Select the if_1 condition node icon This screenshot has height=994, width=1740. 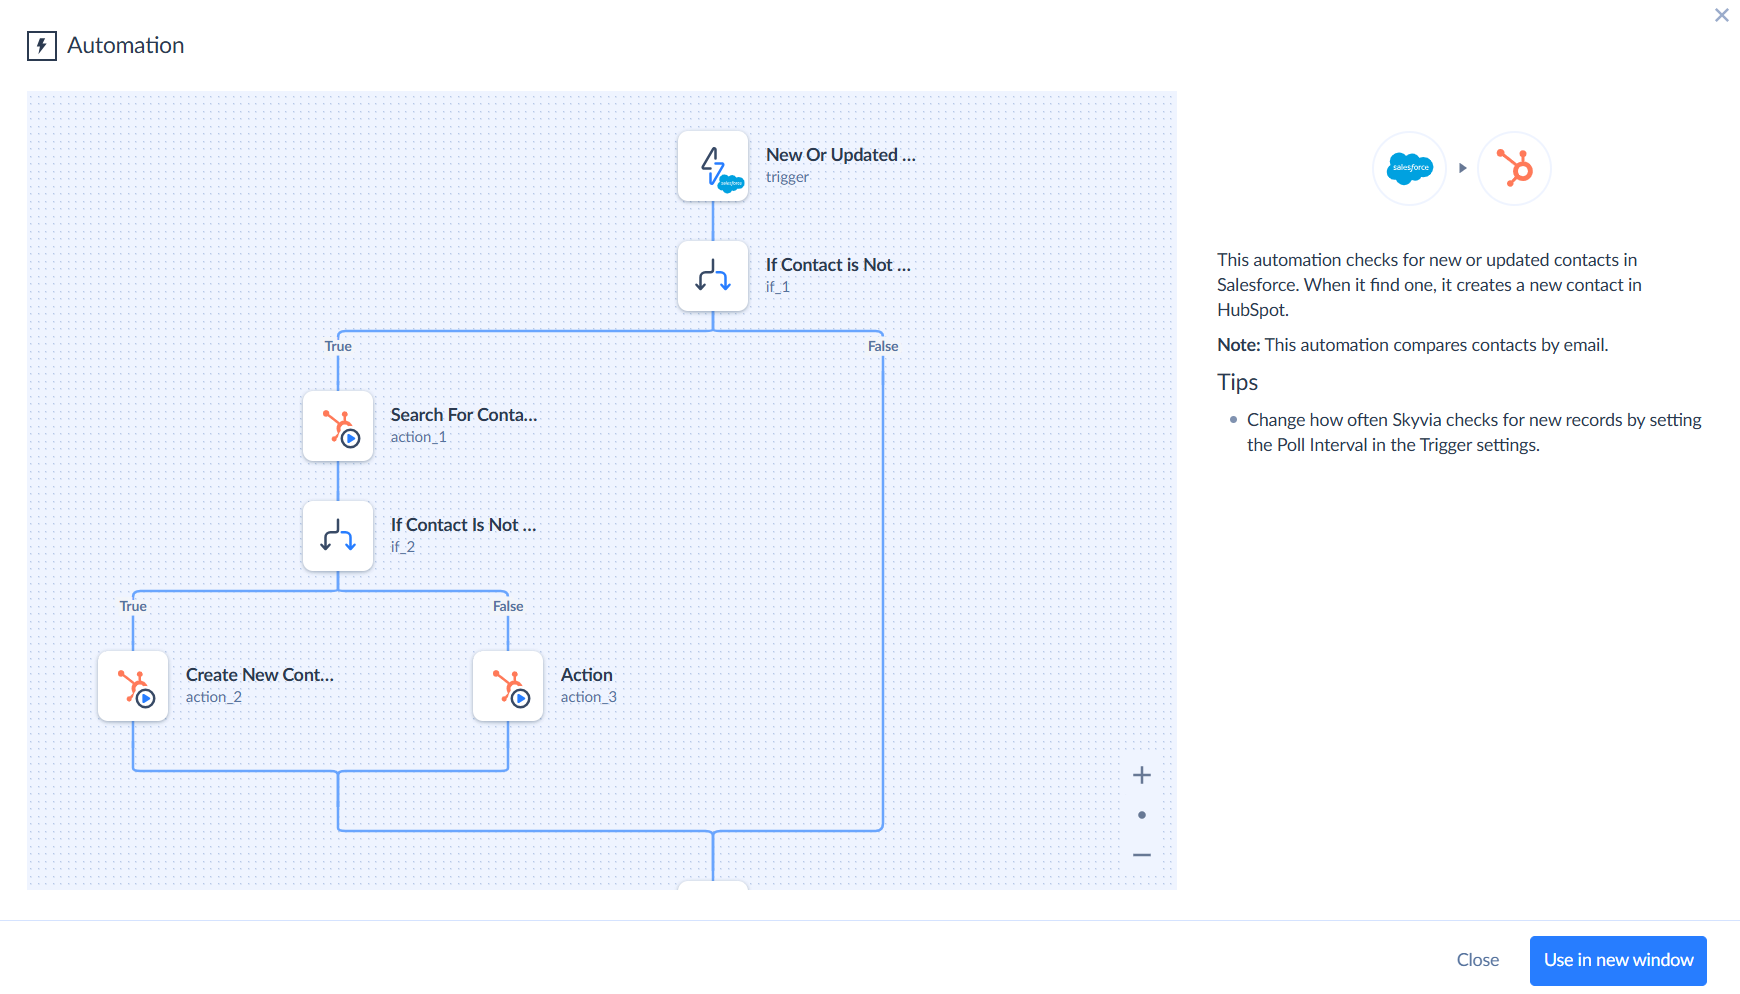(x=712, y=276)
